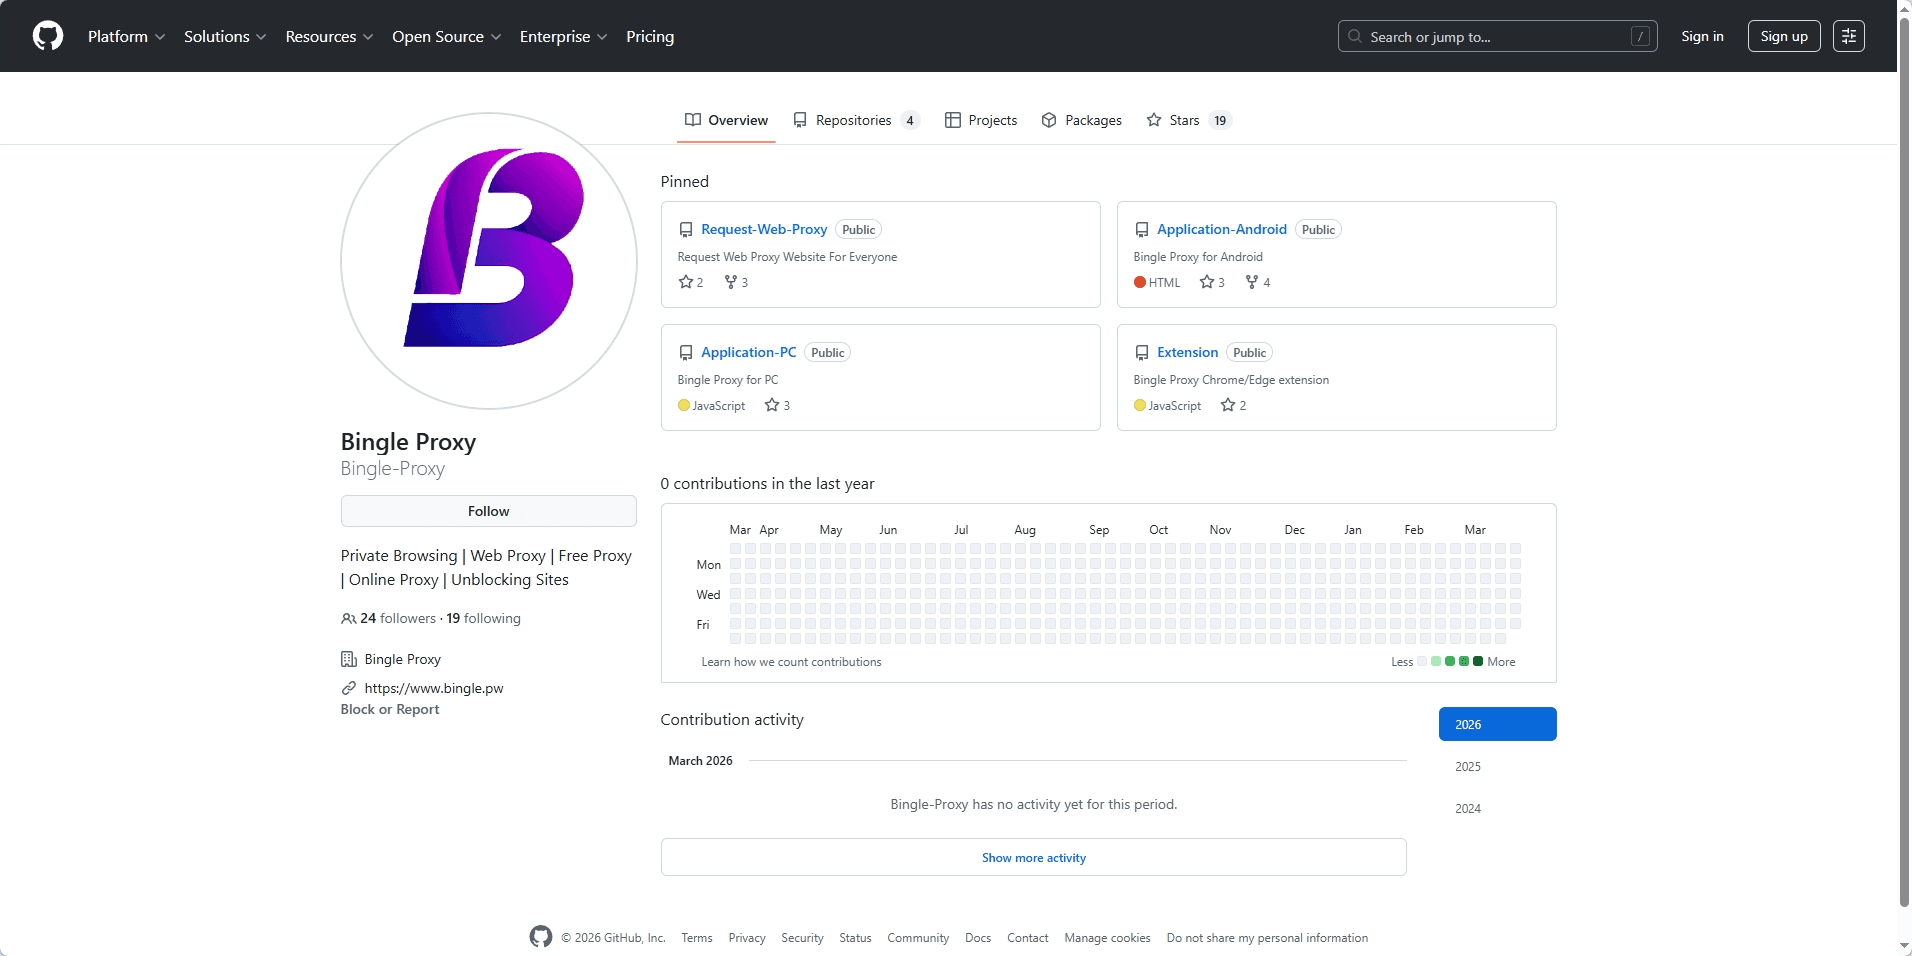
Task: Click the GitHub logo in the header
Action: [48, 36]
